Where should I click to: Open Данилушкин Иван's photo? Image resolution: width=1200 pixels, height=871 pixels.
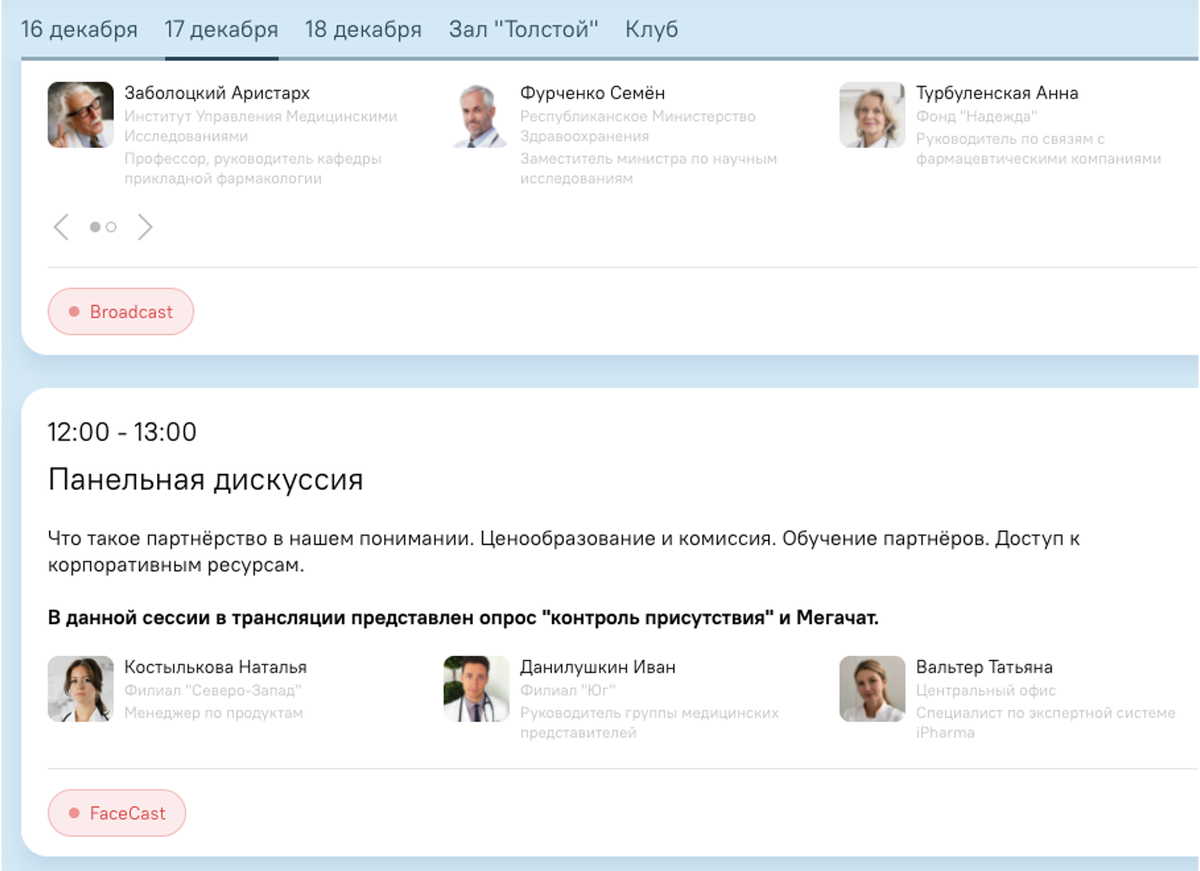[477, 689]
